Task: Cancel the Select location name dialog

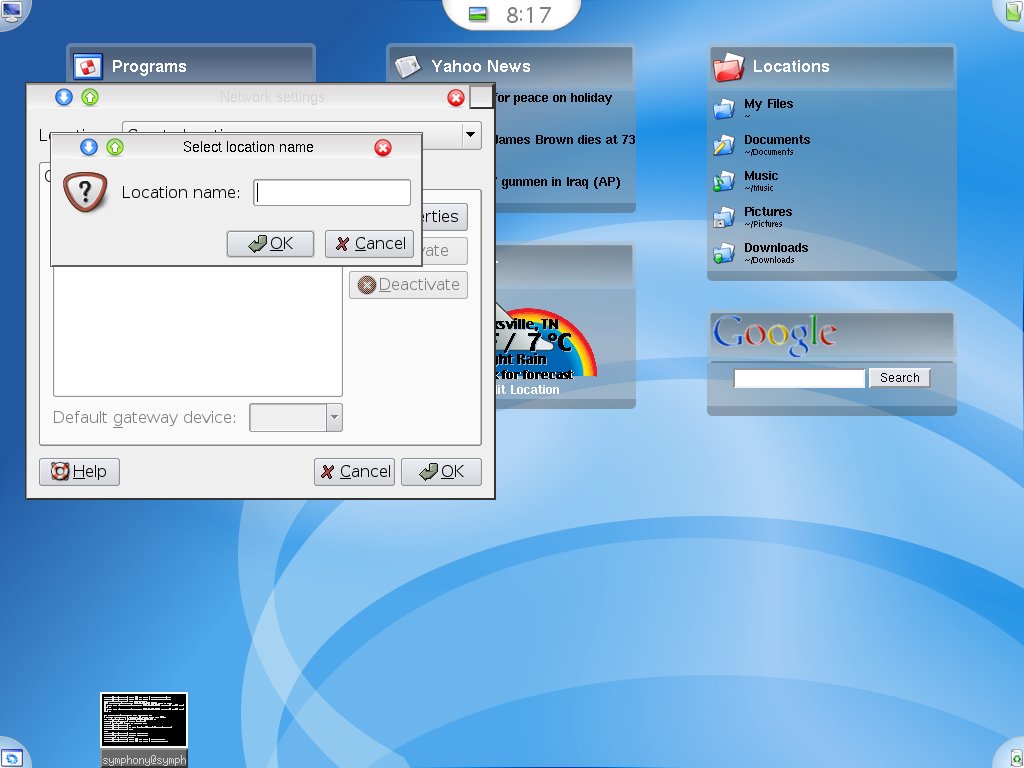Action: [x=370, y=244]
